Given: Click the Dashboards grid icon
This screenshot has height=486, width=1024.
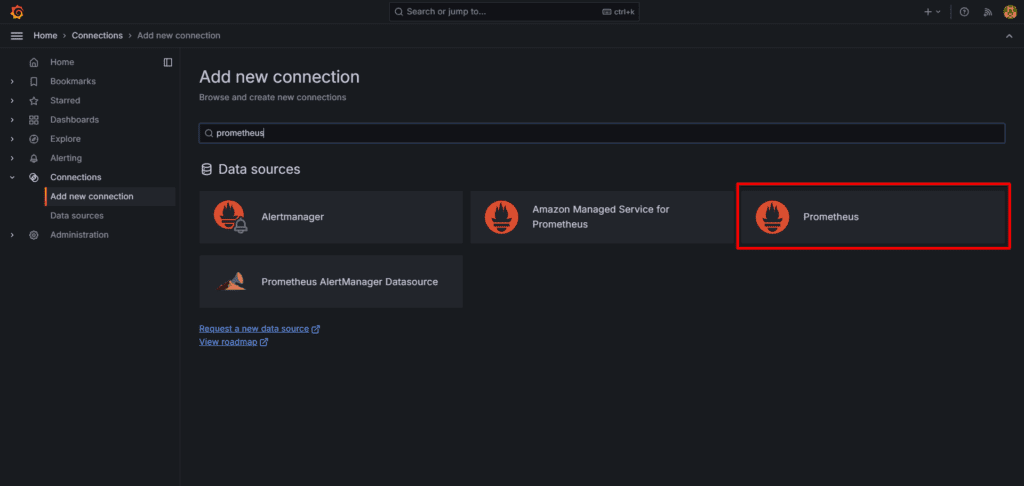Looking at the screenshot, I should (34, 120).
